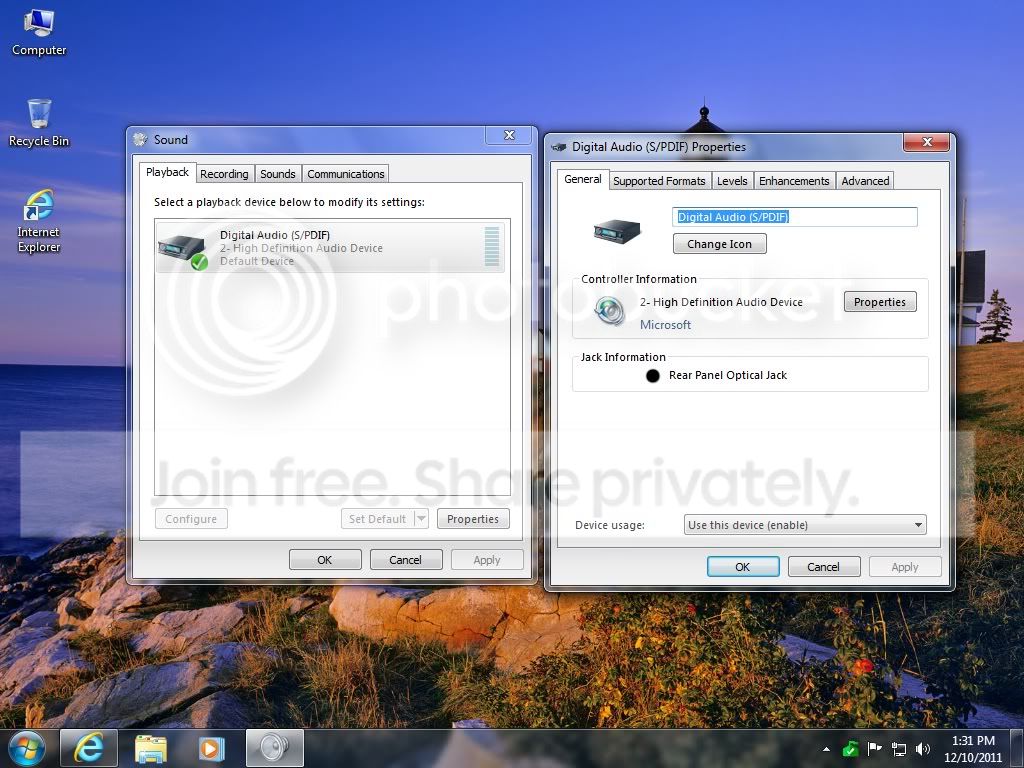Switch to the Levels tab
1024x768 pixels.
732,181
